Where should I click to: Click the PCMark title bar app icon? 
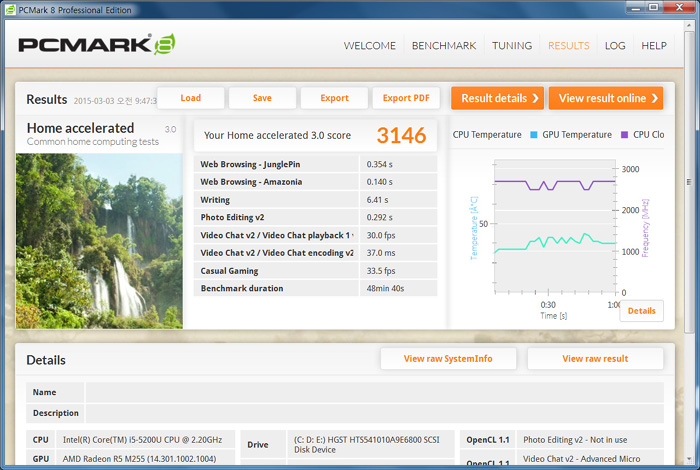click(10, 9)
